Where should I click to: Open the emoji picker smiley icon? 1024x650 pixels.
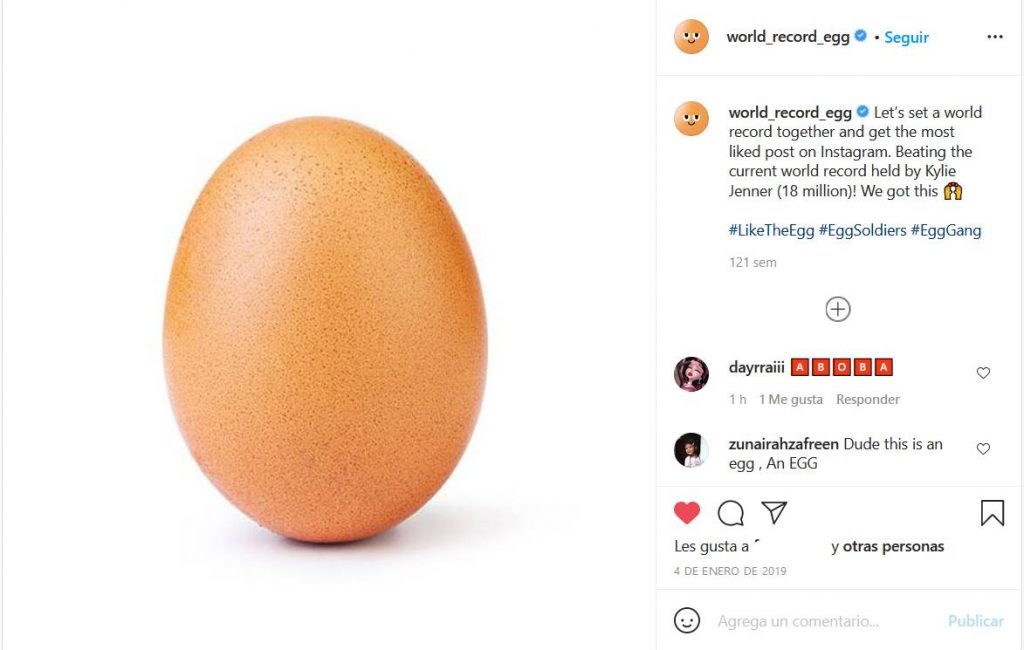tap(687, 621)
